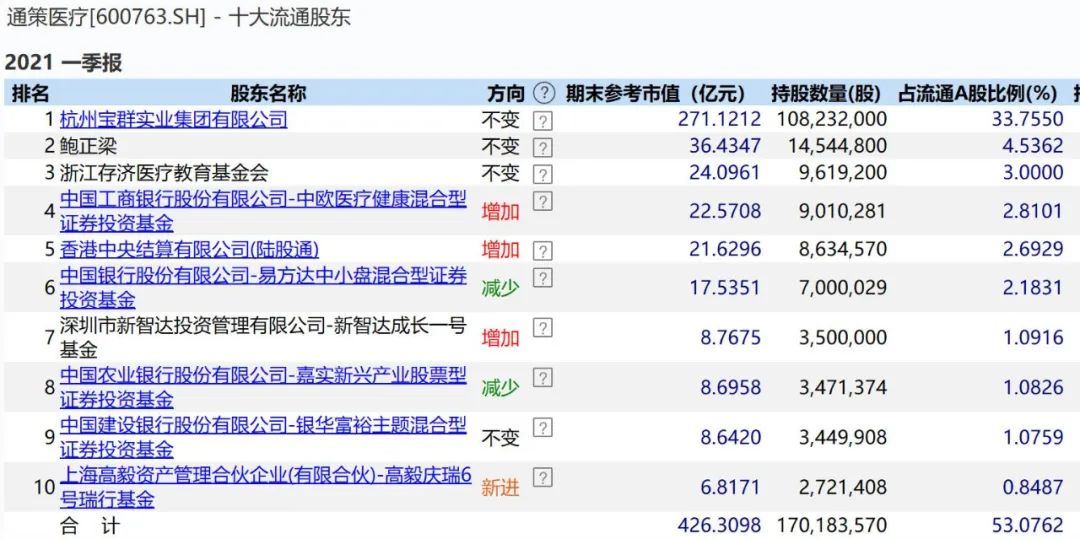Click the 股东名称 column header
This screenshot has width=1080, height=539.
268,93
